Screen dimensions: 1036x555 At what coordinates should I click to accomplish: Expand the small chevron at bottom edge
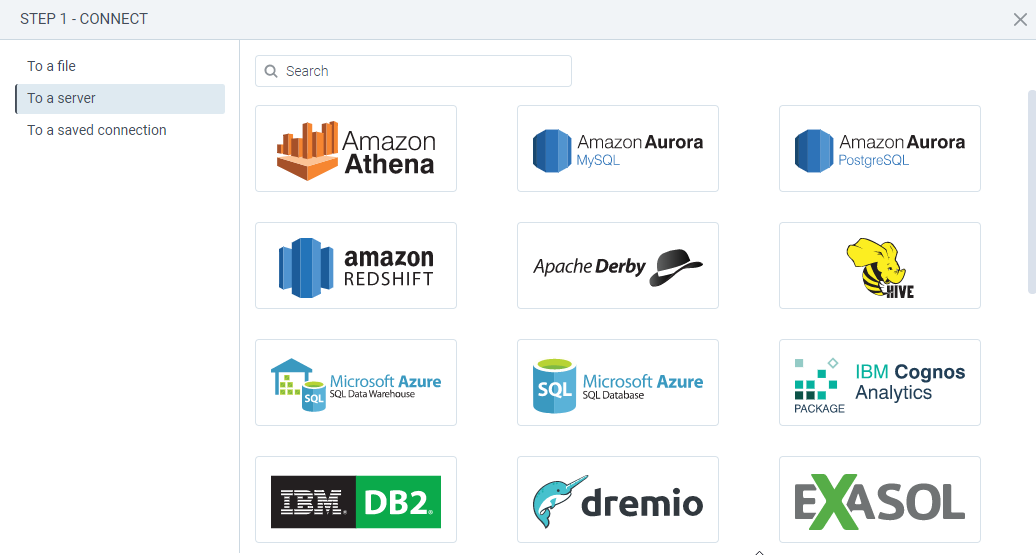pos(759,550)
